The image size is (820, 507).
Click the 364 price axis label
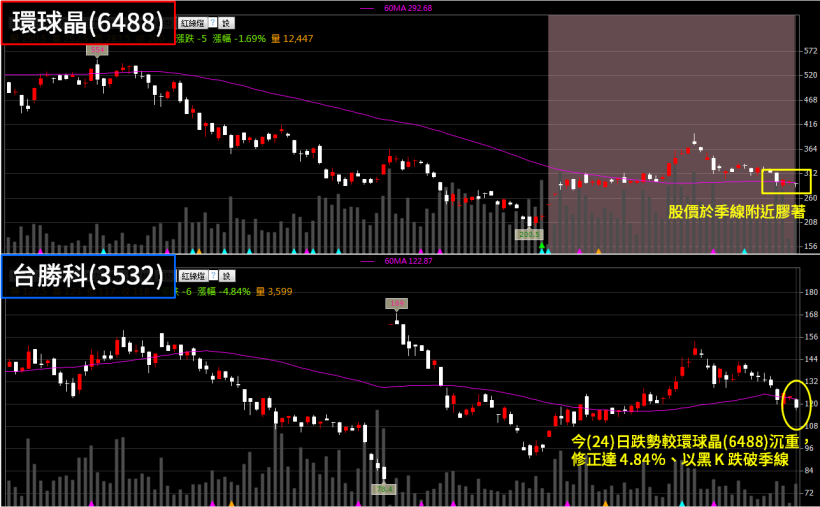[811, 149]
